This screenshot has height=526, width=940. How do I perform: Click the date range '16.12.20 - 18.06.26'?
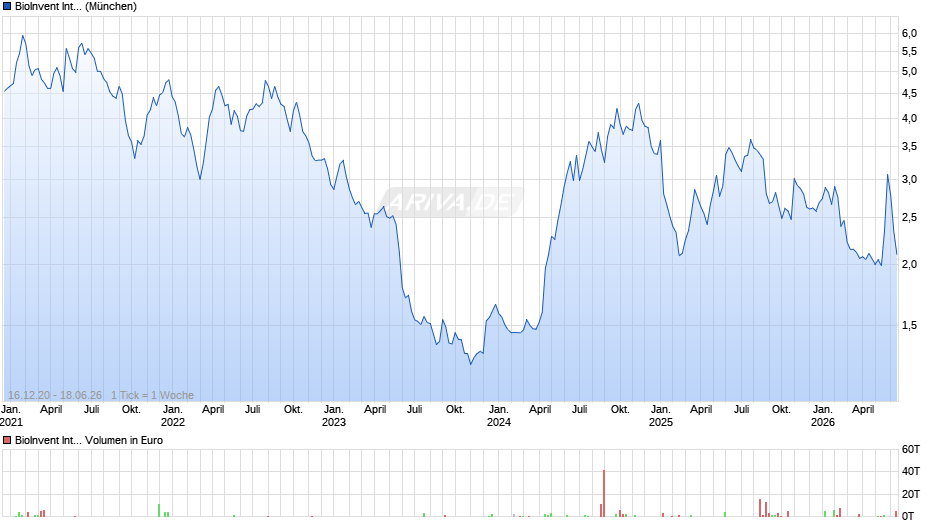(x=55, y=395)
